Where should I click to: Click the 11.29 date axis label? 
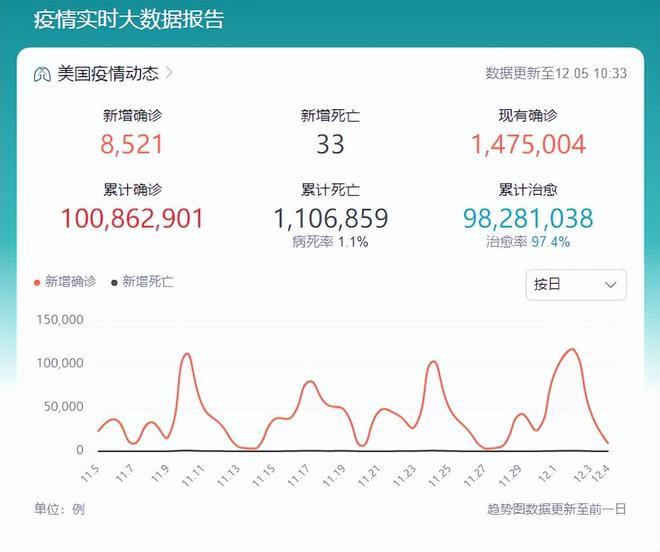point(511,475)
